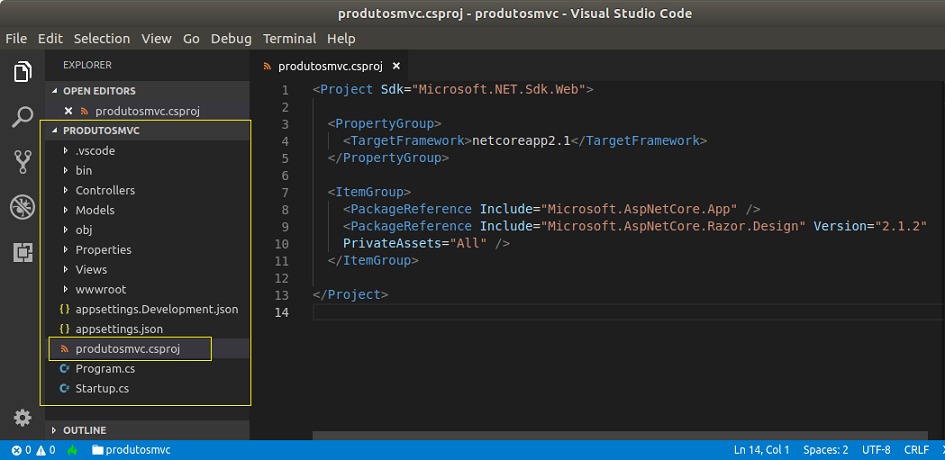Screen dimensions: 945x460
Task: Open the Source Control view
Action: pyautogui.click(x=22, y=162)
